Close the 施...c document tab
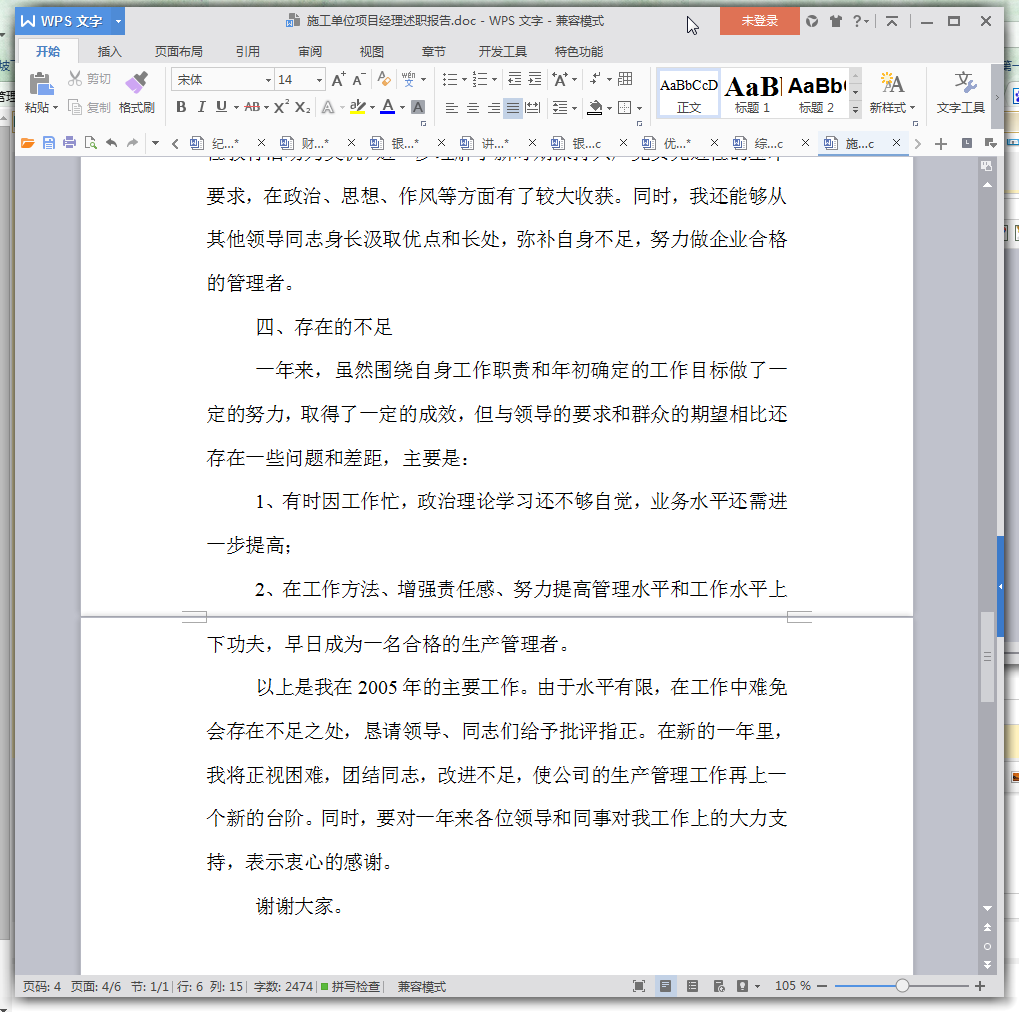This screenshot has width=1019, height=1012. click(x=896, y=142)
